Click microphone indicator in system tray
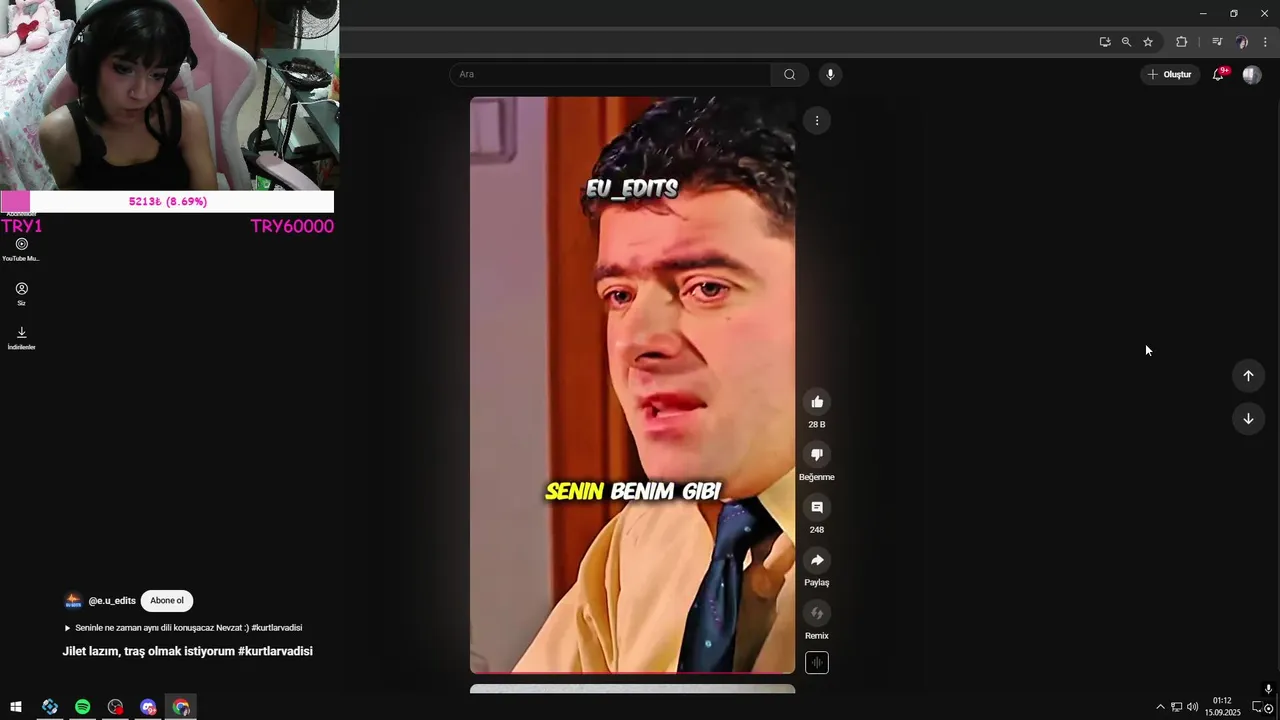The image size is (1280, 720). 1268,689
